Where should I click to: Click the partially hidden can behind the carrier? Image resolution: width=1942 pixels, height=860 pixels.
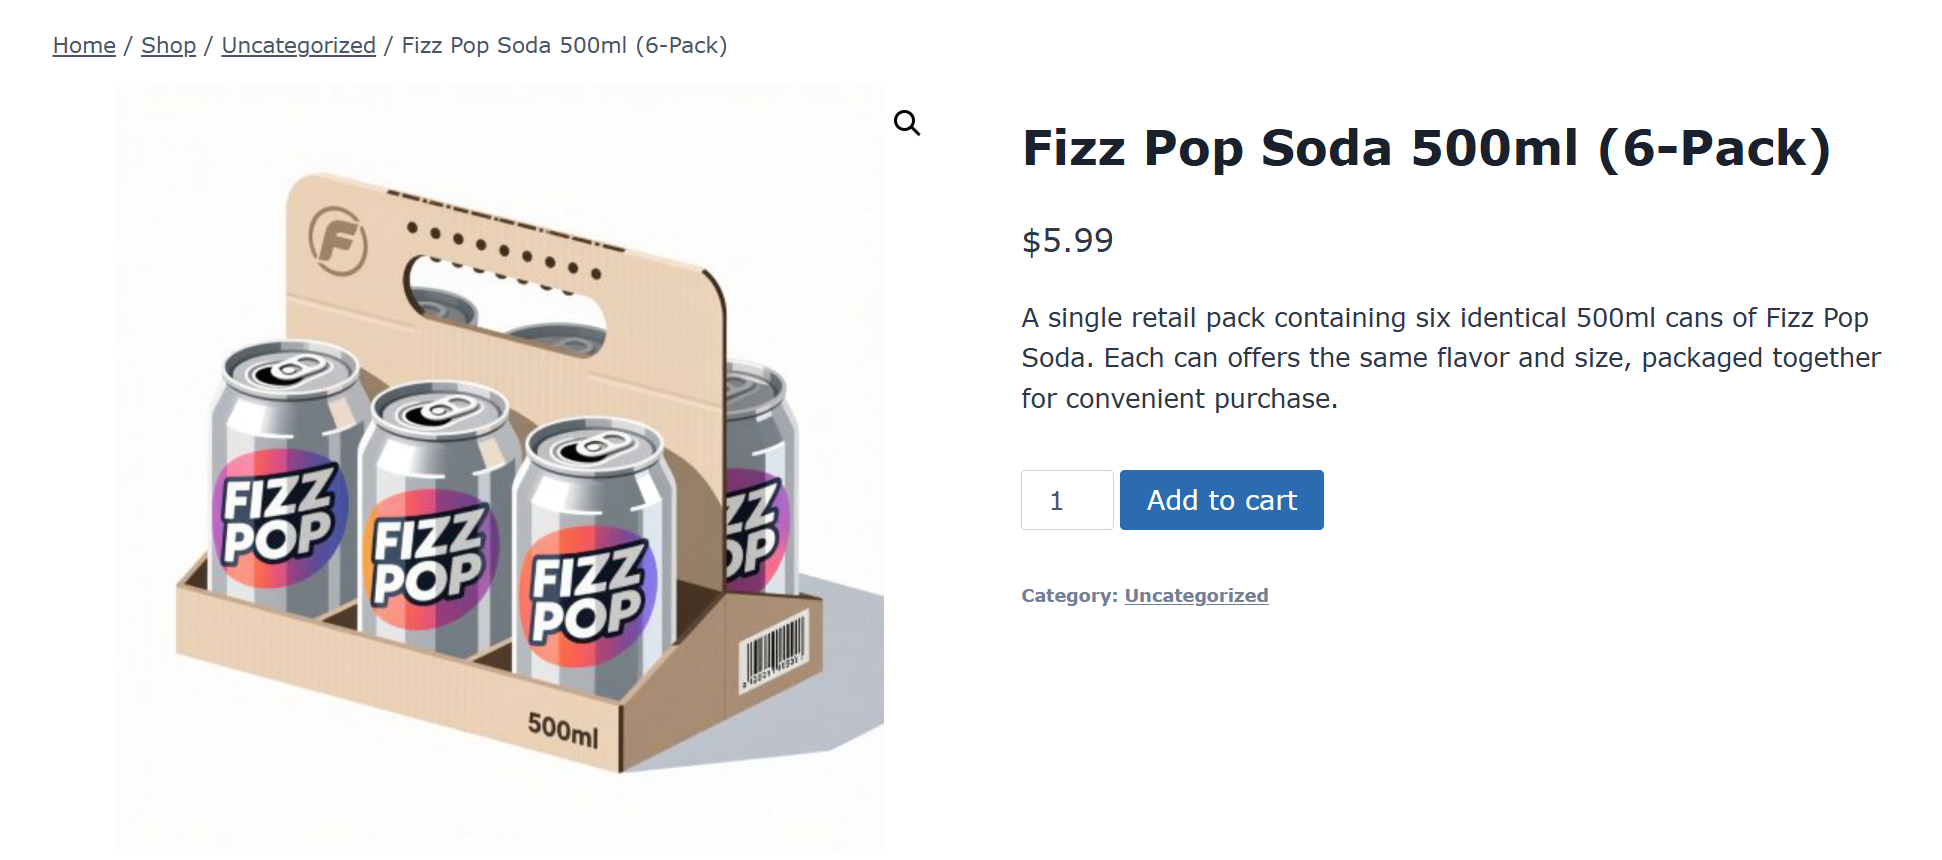coord(758,480)
